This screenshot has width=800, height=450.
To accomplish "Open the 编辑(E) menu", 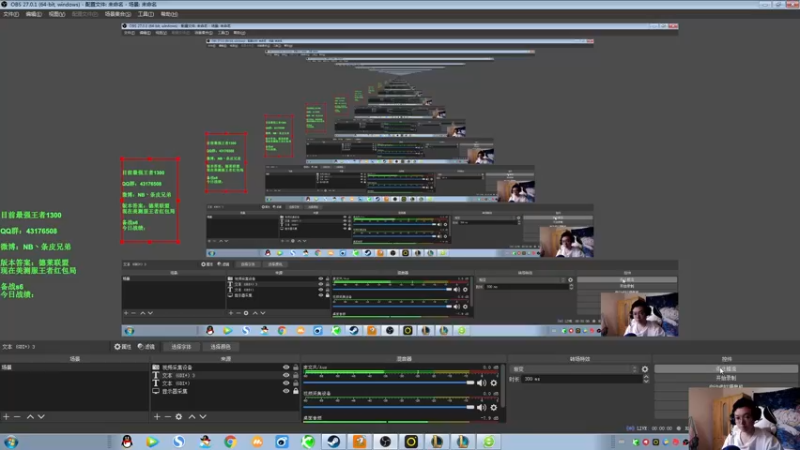I will (34, 14).
